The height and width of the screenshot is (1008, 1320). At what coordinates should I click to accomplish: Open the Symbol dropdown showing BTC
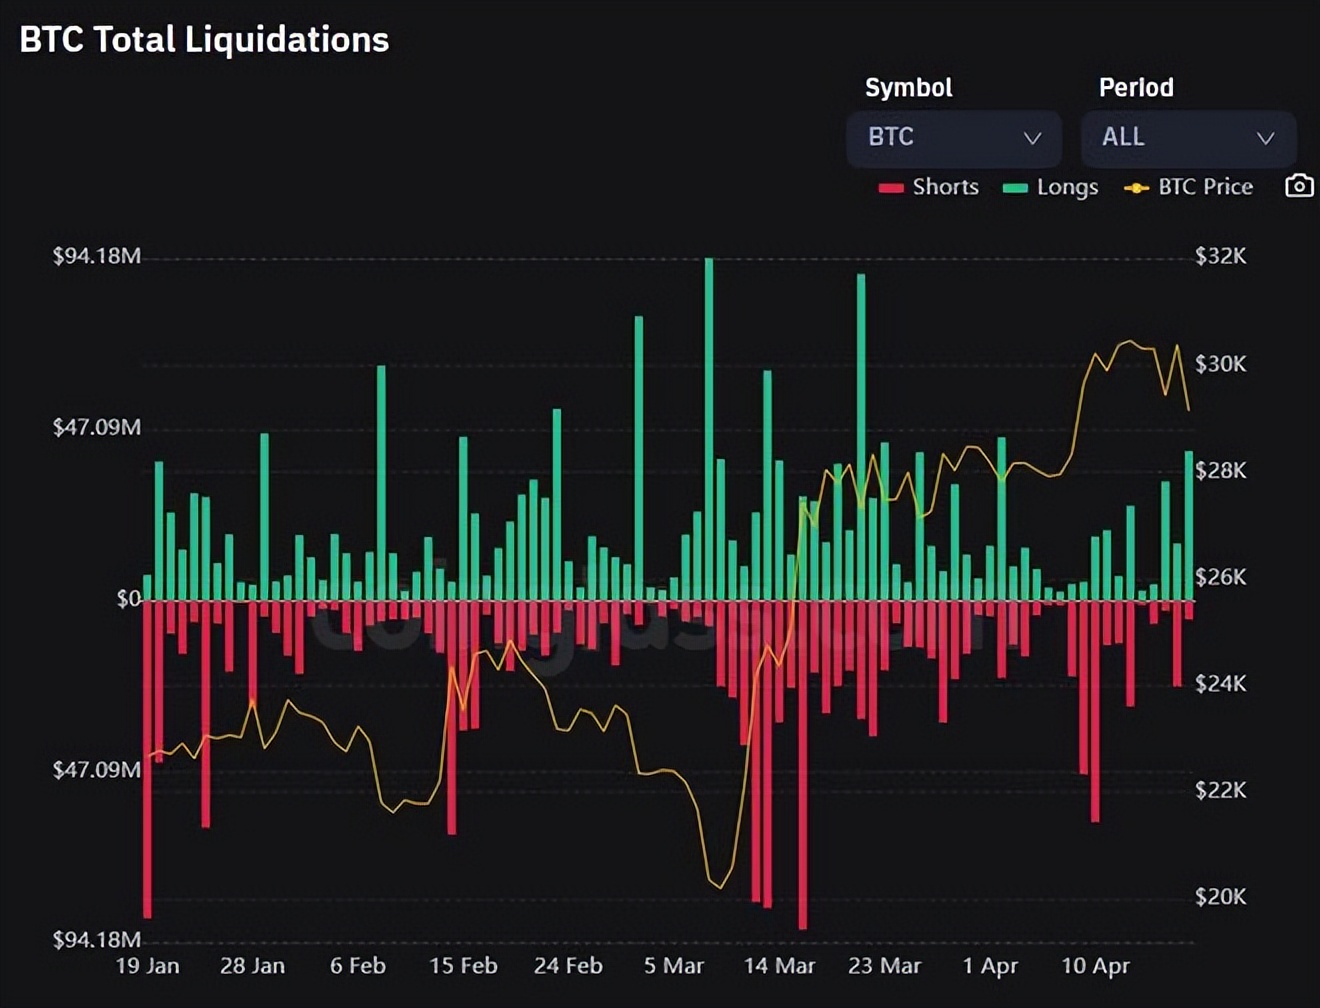tap(953, 139)
